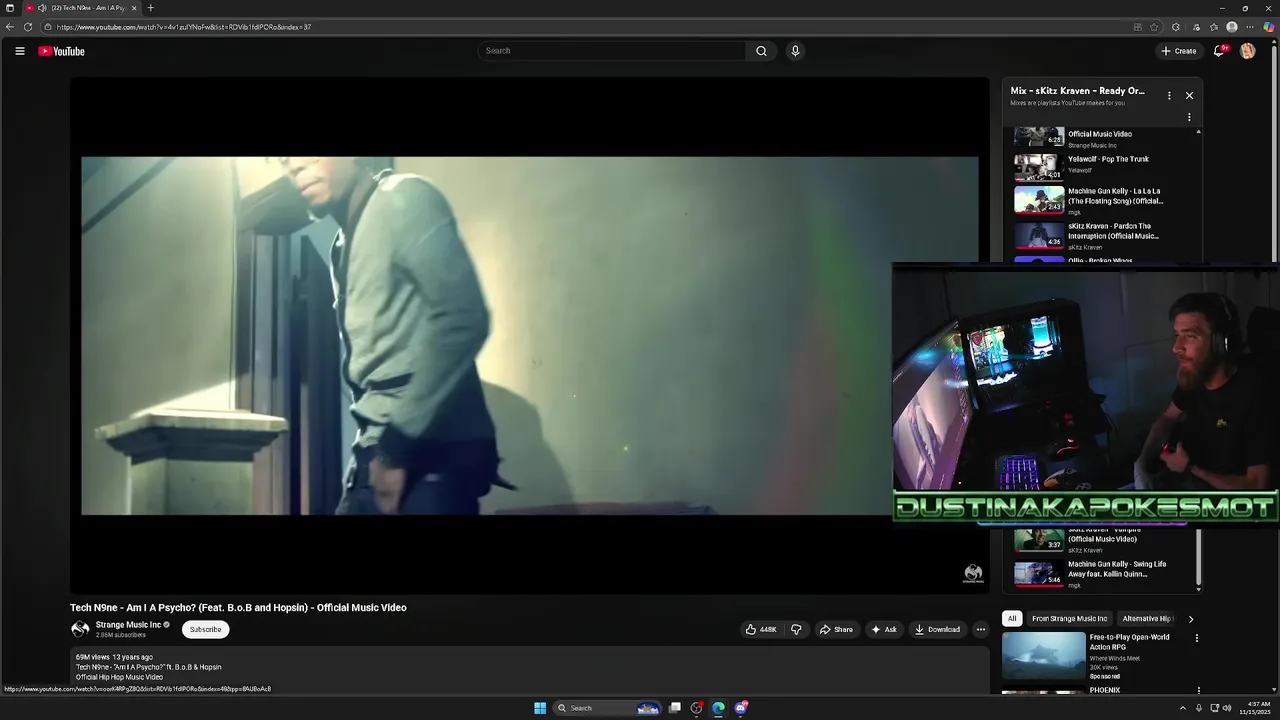
Task: Subscribe to Strange Music Inc
Action: (205, 629)
